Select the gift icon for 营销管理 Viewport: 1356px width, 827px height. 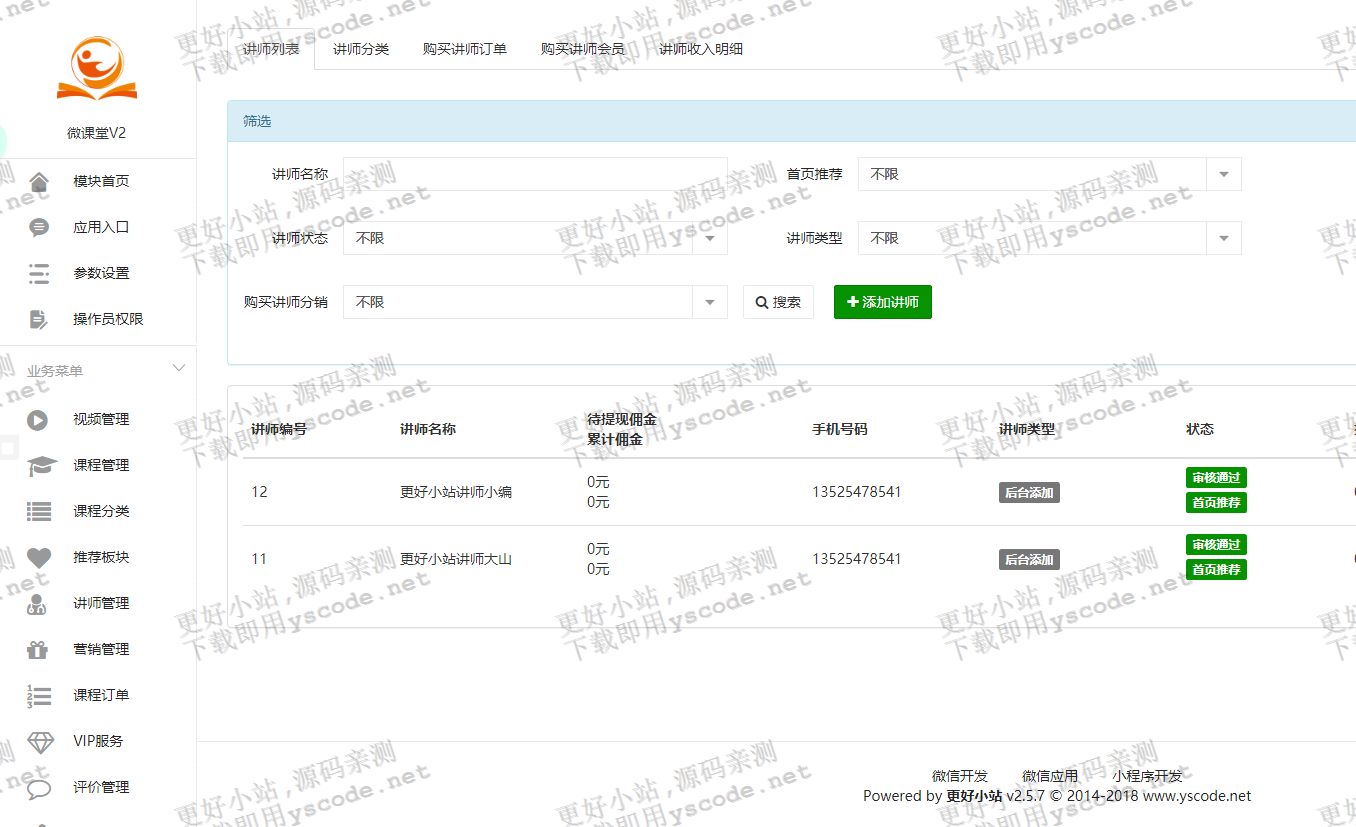click(x=38, y=648)
